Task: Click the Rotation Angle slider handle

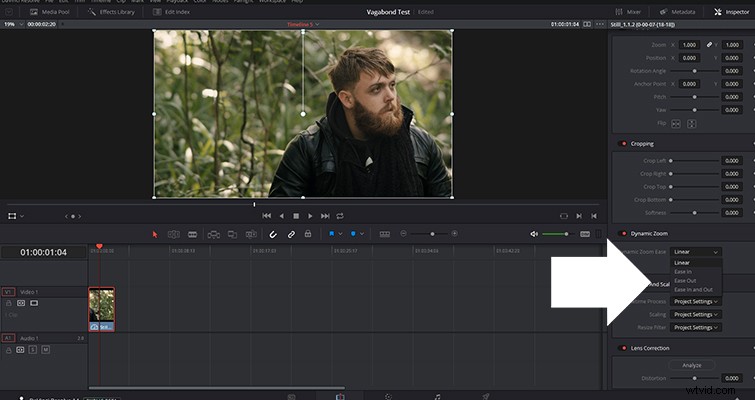Action: click(x=694, y=71)
